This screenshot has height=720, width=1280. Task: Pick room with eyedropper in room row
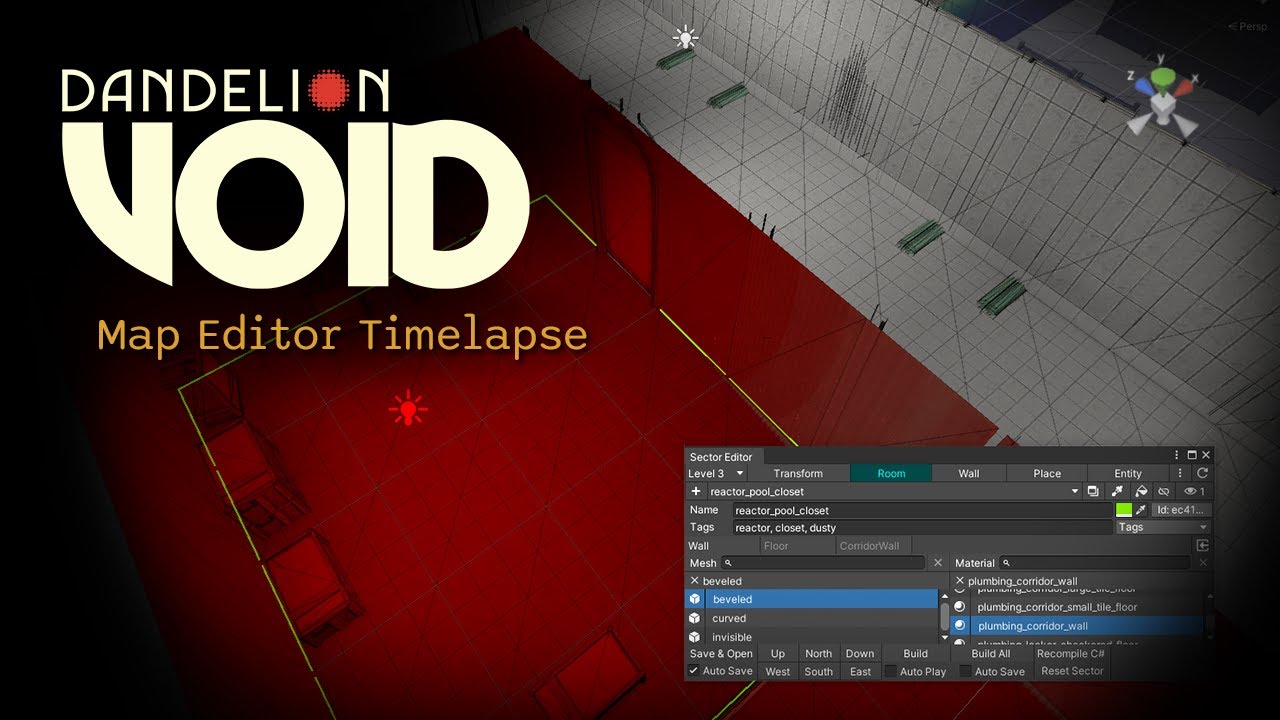[1117, 492]
